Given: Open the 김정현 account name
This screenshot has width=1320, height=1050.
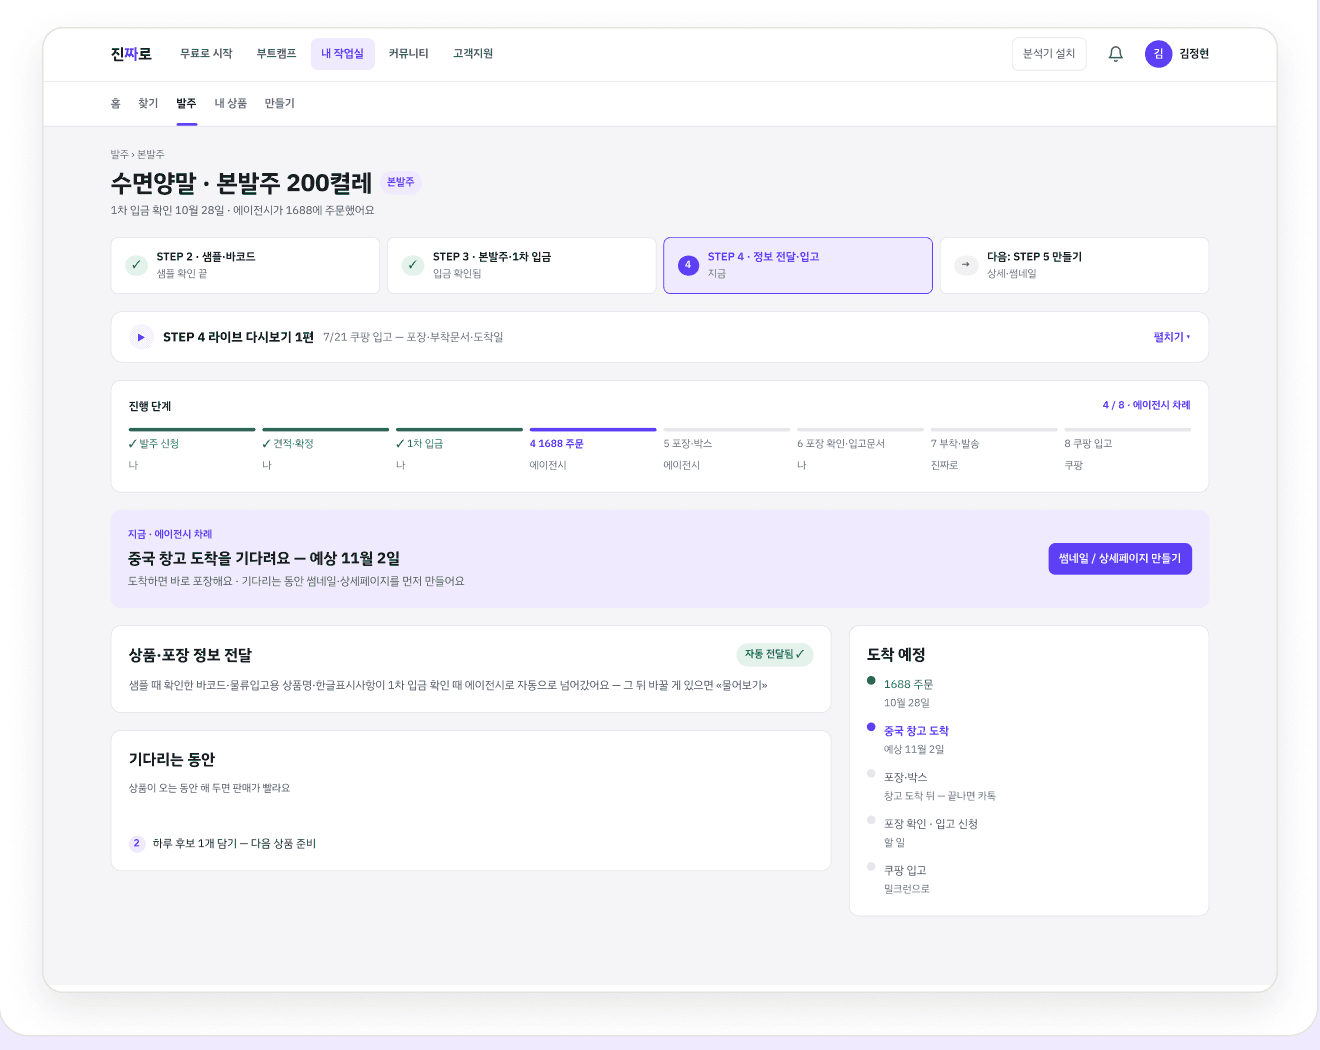Looking at the screenshot, I should pyautogui.click(x=1194, y=54).
